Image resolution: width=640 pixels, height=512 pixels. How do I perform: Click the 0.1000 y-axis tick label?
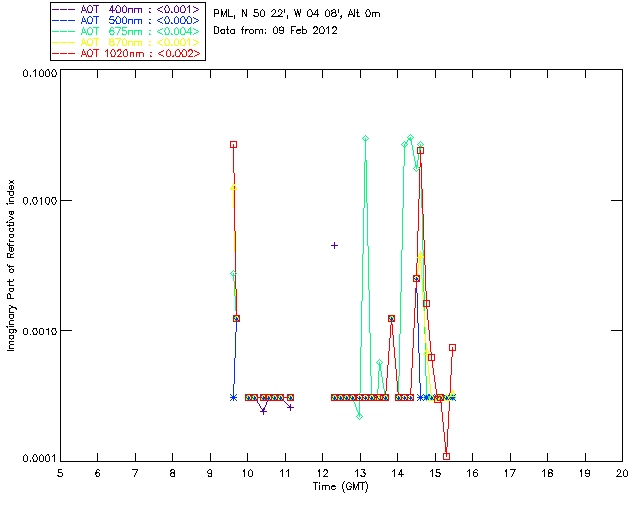point(40,73)
